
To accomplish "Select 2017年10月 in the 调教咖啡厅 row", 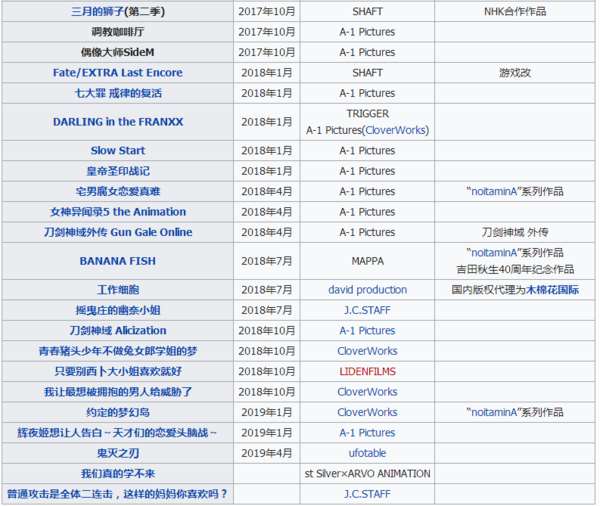I will tap(267, 32).
